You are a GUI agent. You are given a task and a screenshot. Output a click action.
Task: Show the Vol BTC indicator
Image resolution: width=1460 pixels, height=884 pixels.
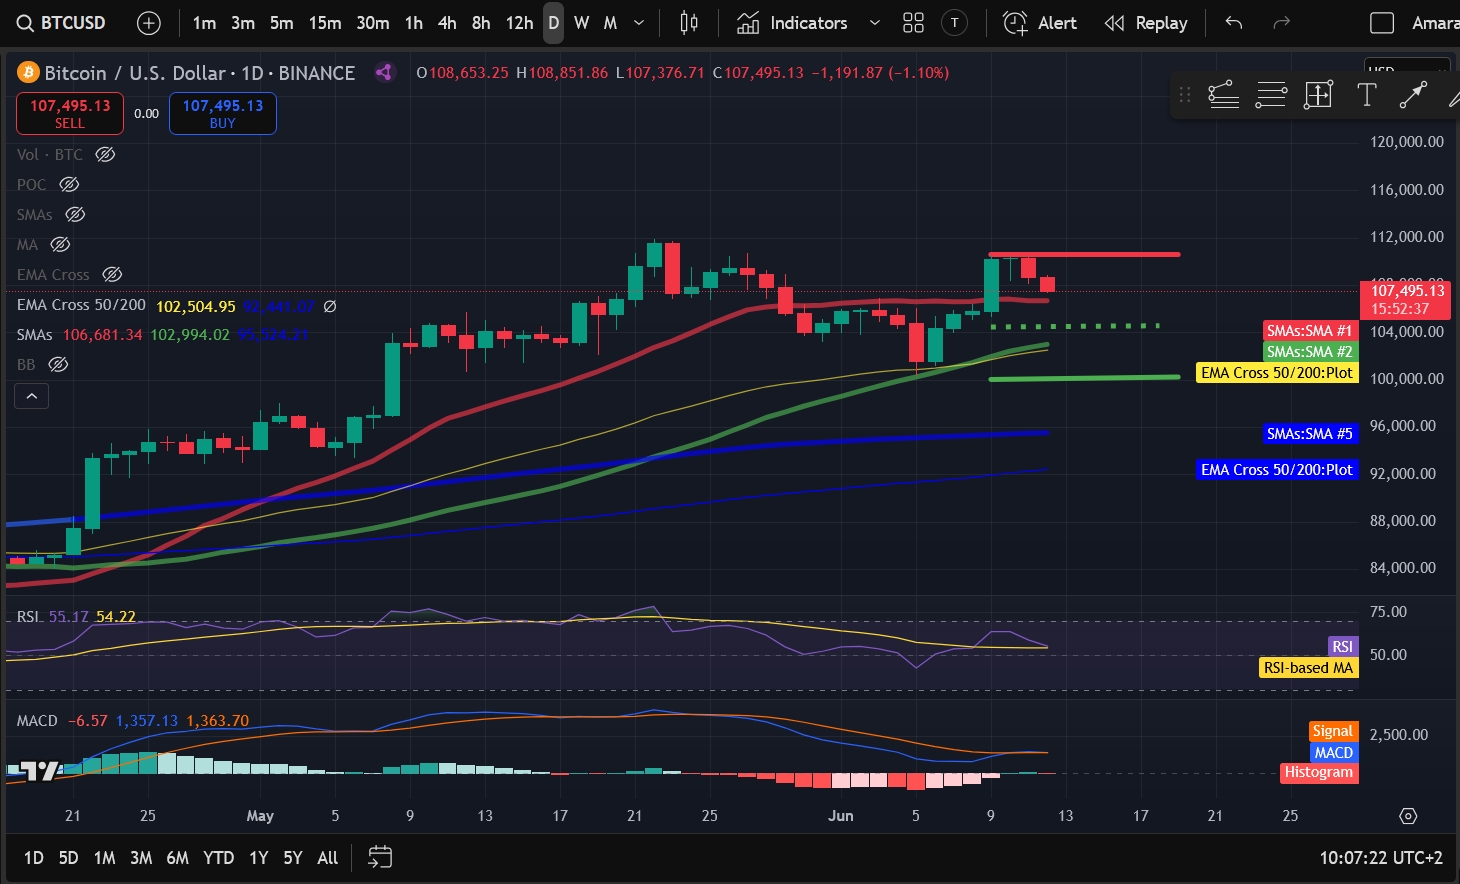[x=105, y=154]
